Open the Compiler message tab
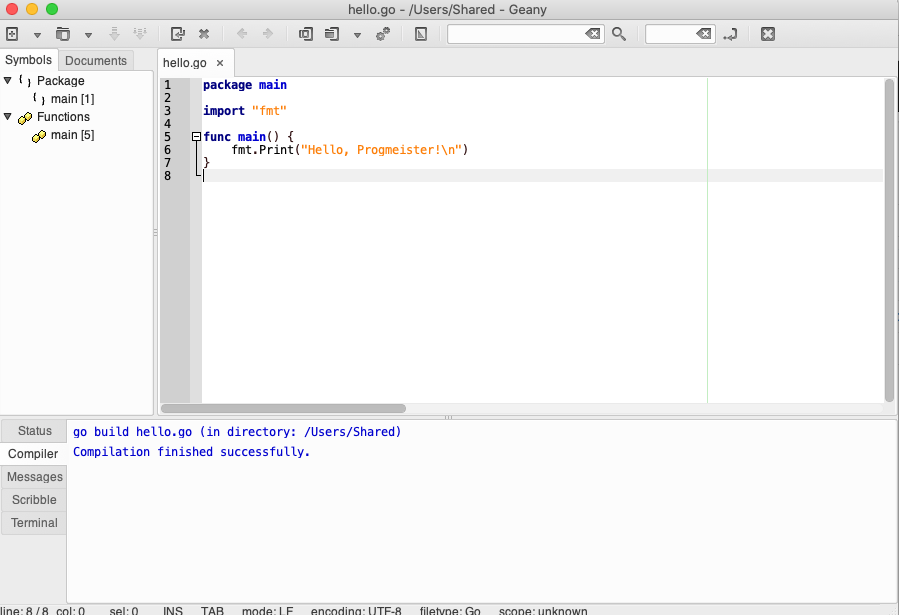Image resolution: width=899 pixels, height=615 pixels. click(33, 454)
